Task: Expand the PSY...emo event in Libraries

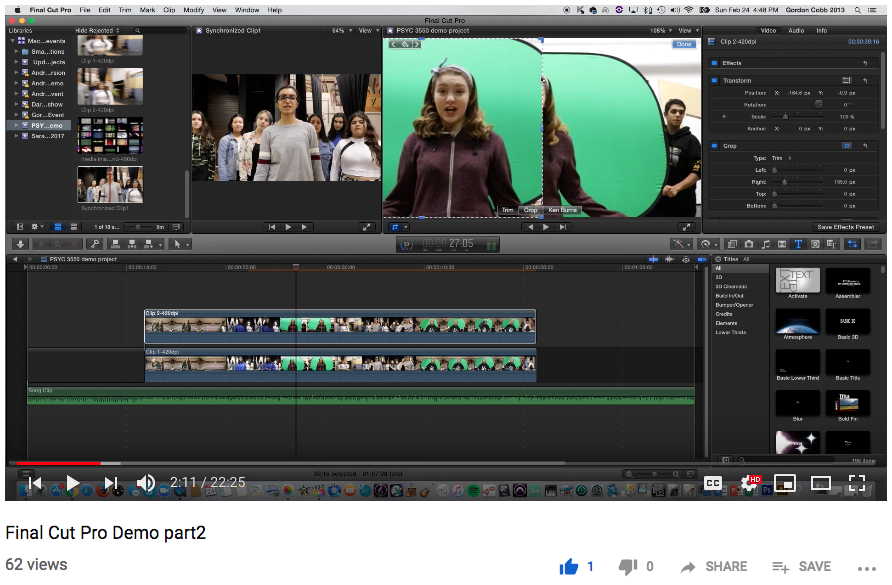Action: click(16, 125)
